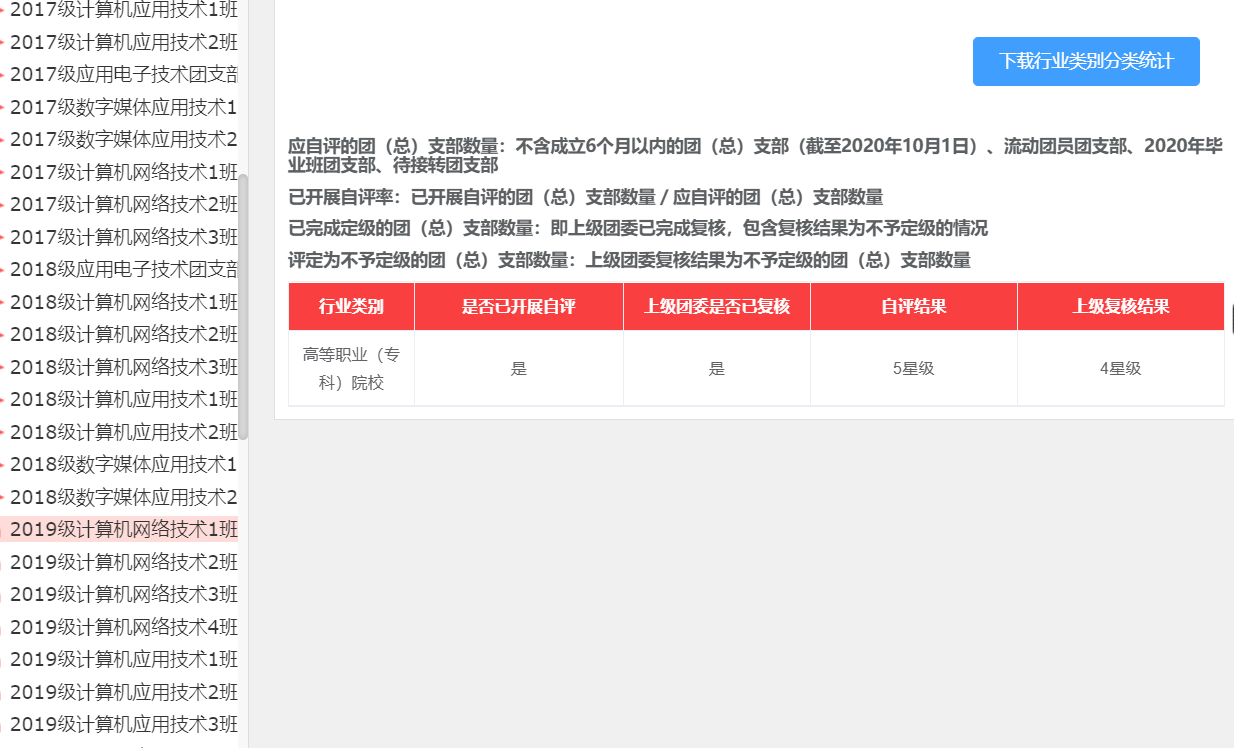Click the 评定为不予定级的团（总）支部数量 explanation line
Image resolution: width=1234 pixels, height=748 pixels.
click(x=629, y=260)
